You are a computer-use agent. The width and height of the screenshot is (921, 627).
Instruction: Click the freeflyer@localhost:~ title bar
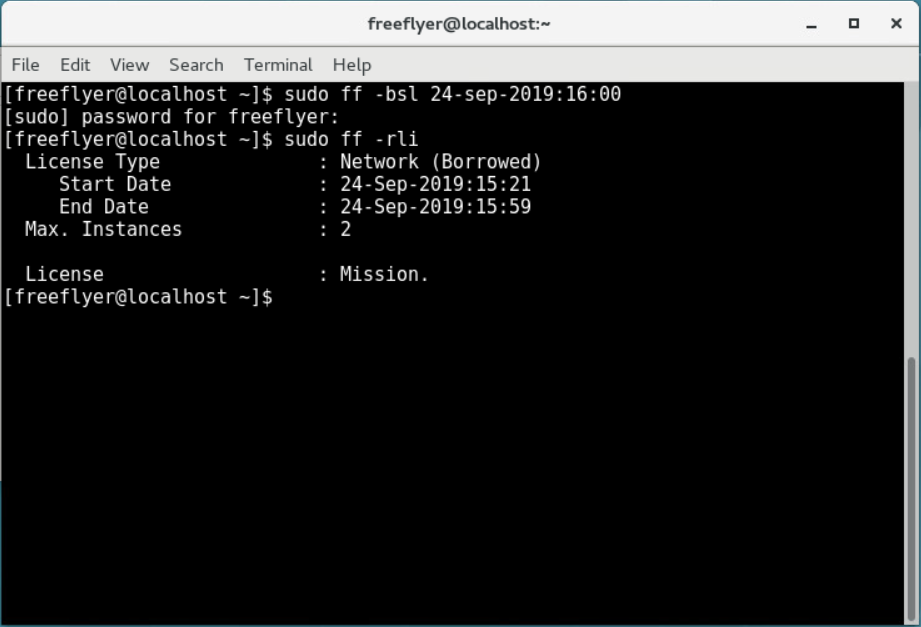459,24
